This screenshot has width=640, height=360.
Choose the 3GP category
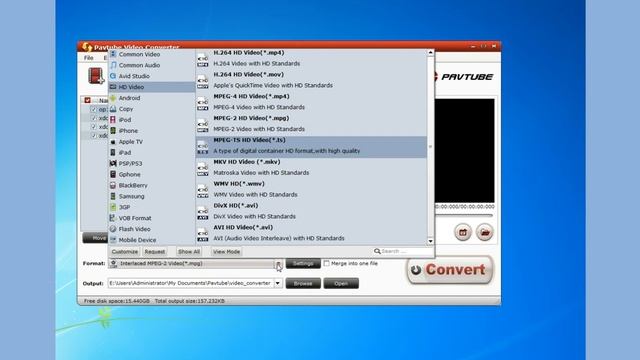(151, 207)
